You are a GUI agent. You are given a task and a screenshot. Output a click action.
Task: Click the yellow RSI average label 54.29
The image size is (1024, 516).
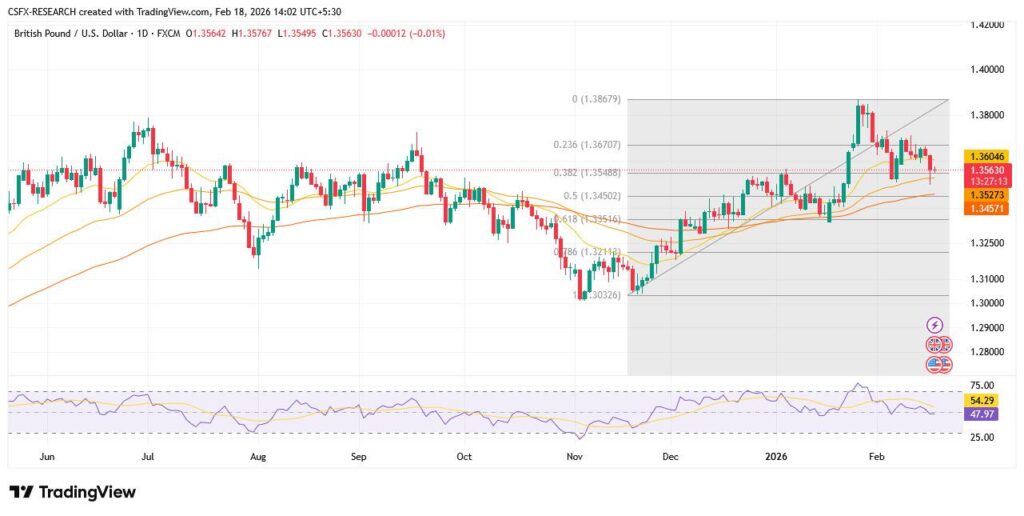tap(984, 400)
